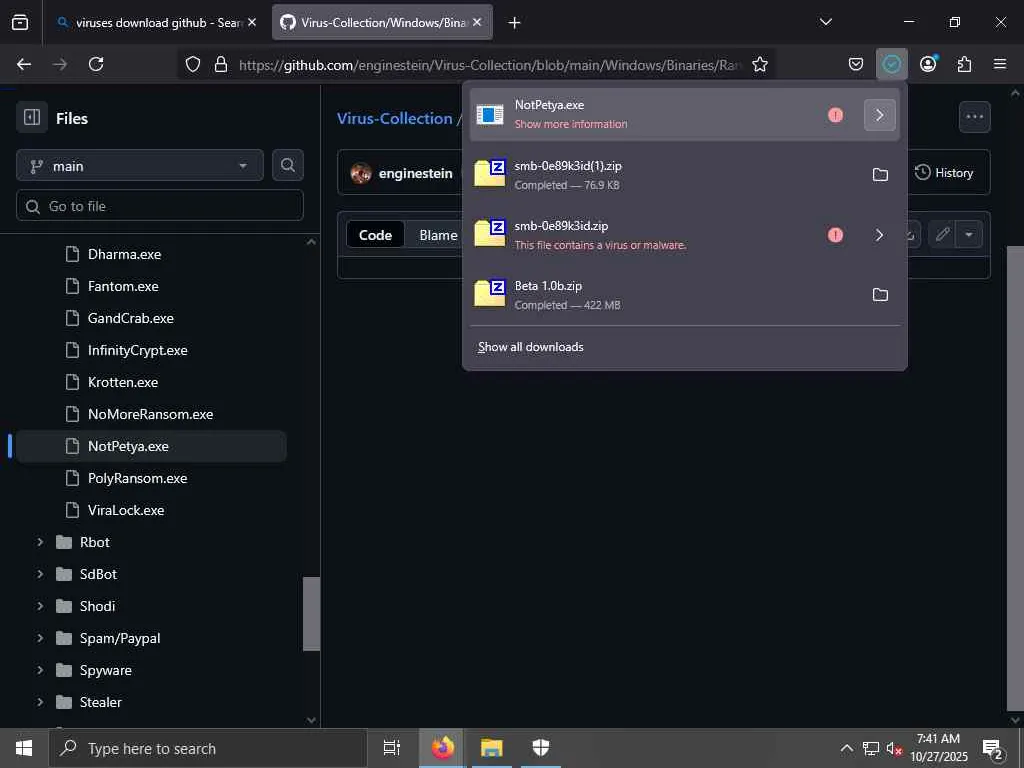Show details arrow for NotPetya.exe download
Viewport: 1024px width, 768px height.
[880, 115]
